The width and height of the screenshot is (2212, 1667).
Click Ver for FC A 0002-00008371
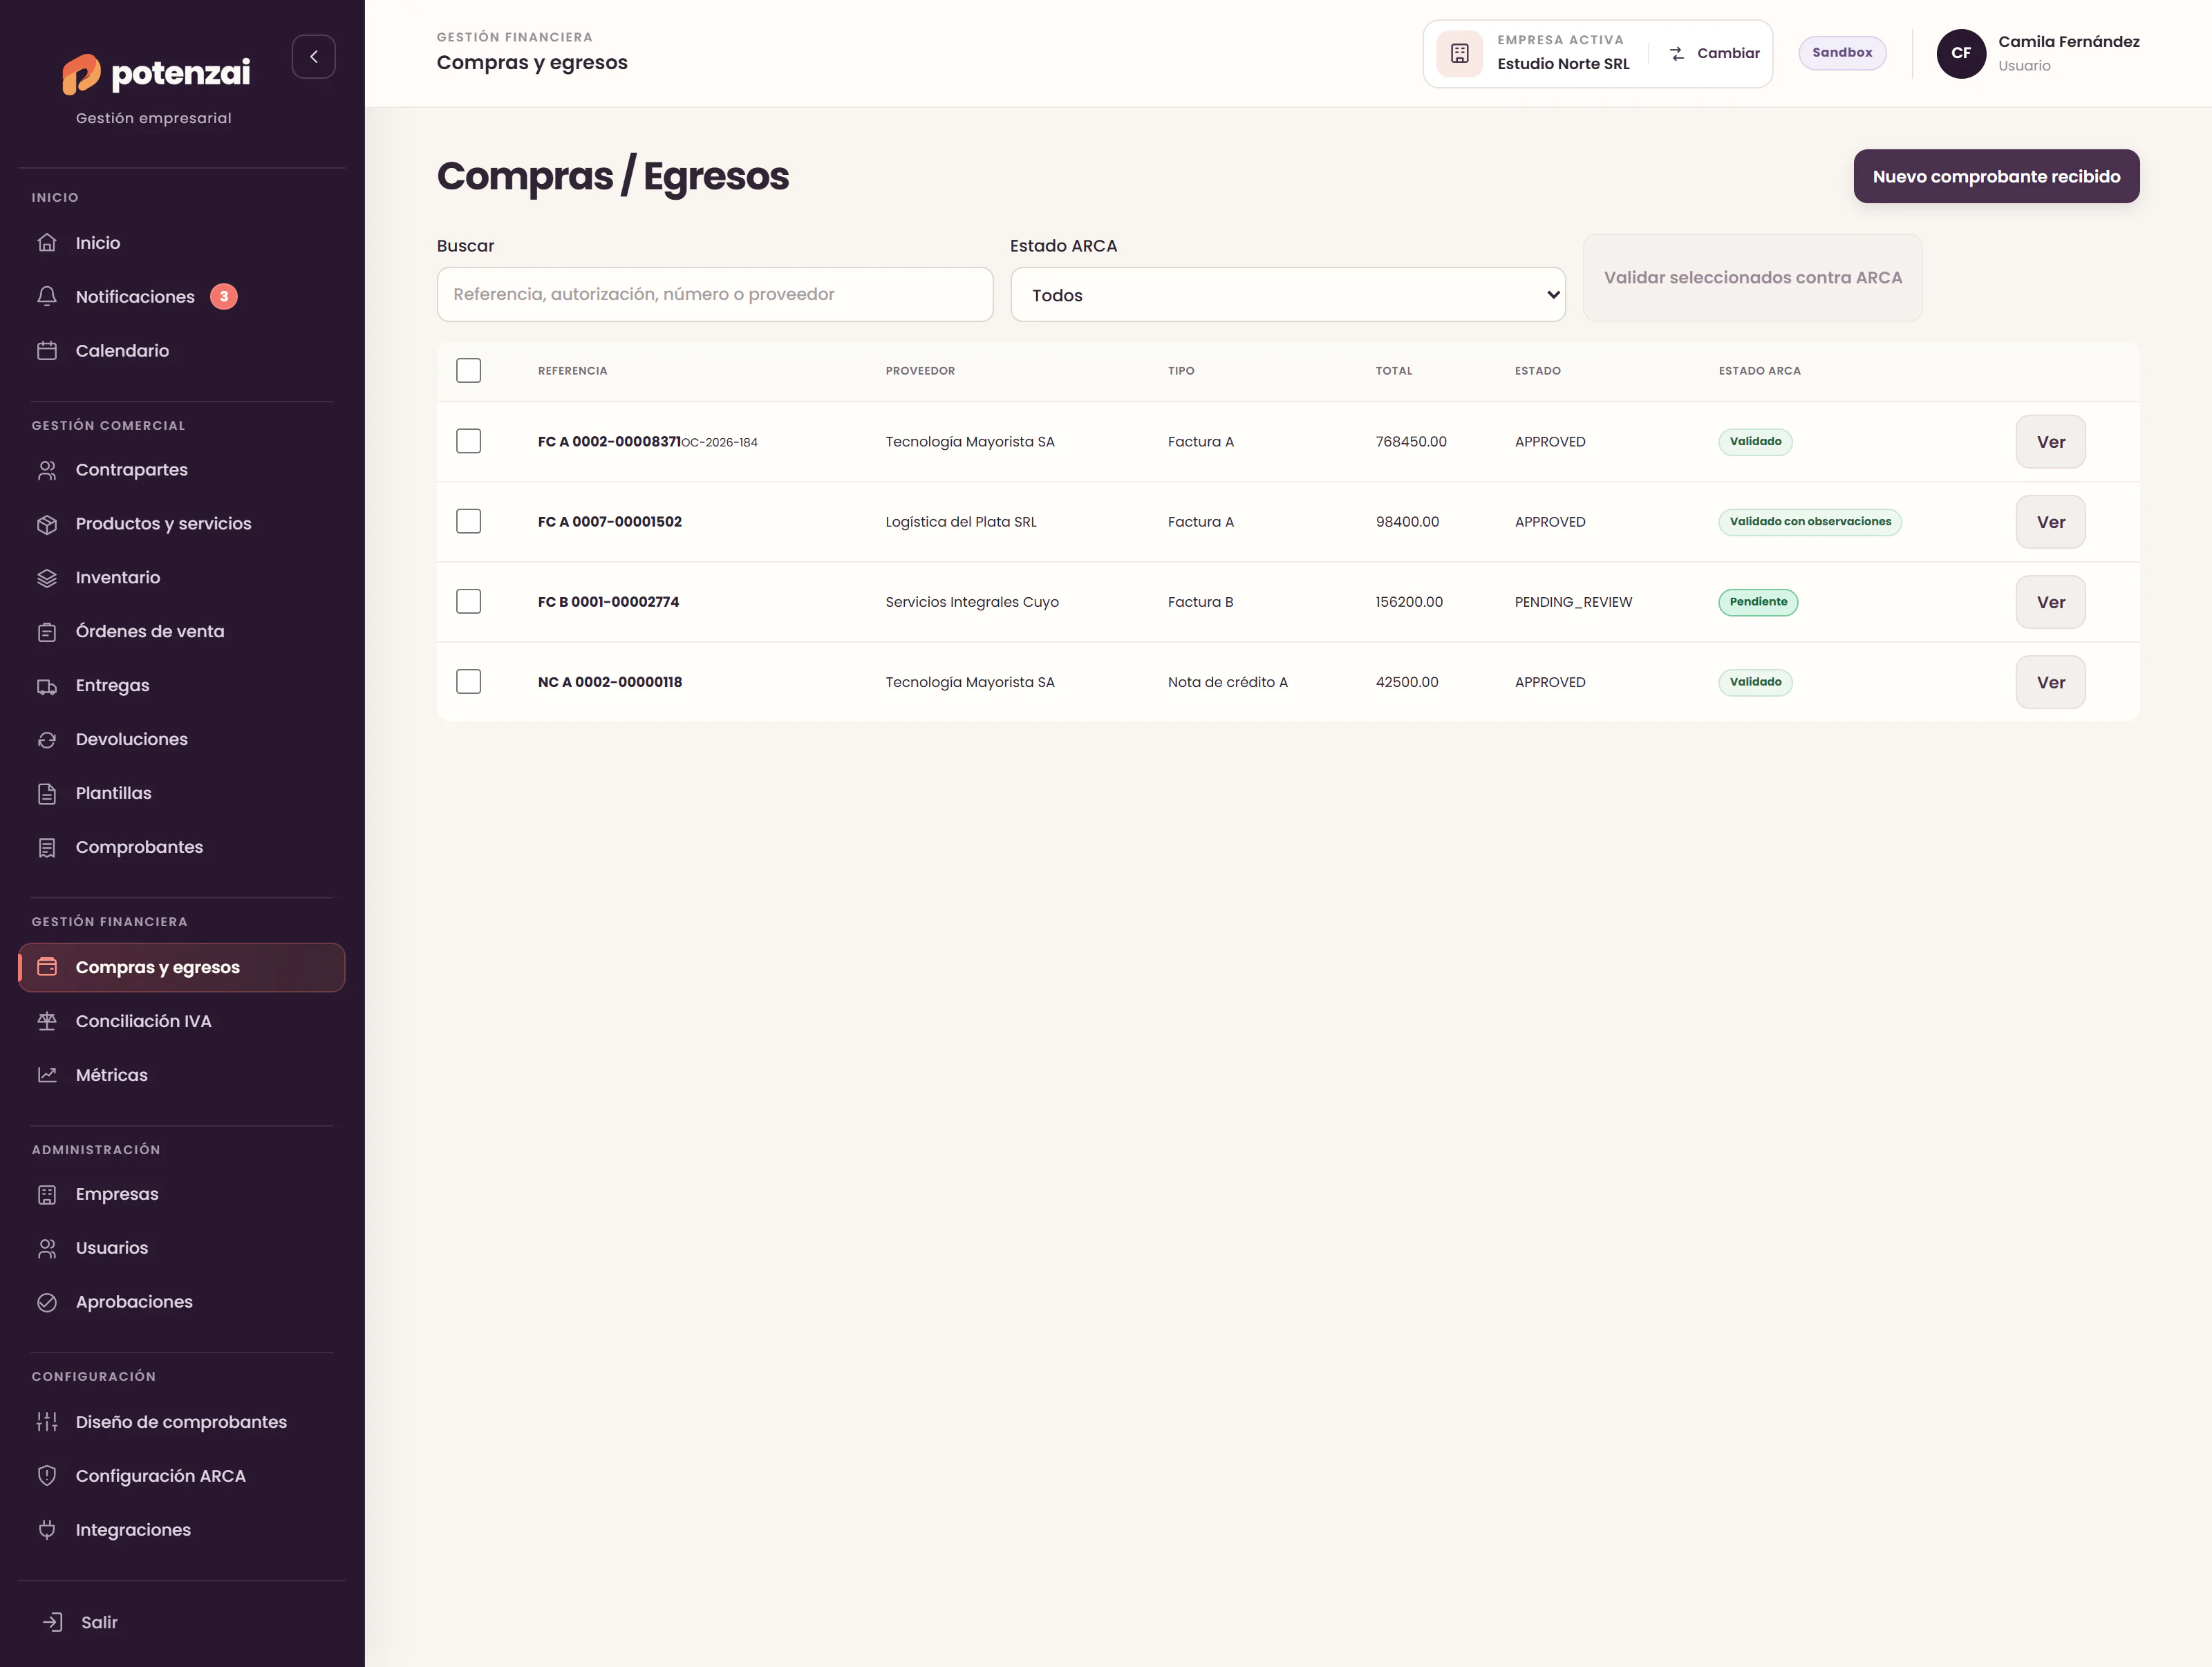[2050, 442]
